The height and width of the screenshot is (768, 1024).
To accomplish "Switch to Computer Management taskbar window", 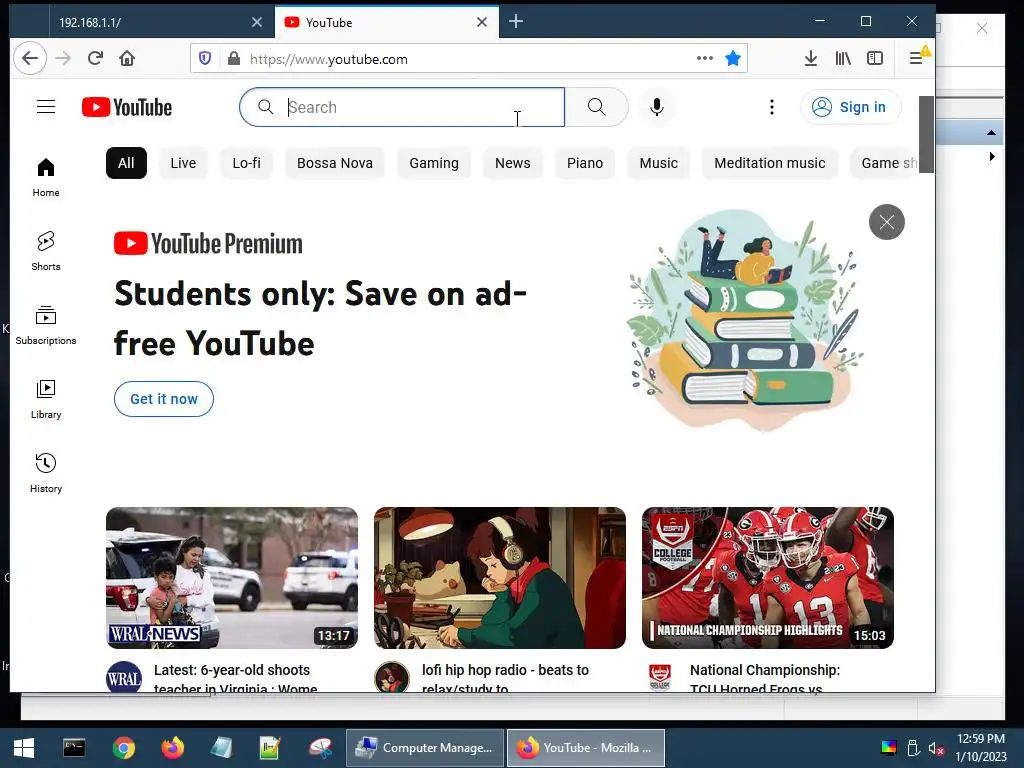I will [x=424, y=748].
